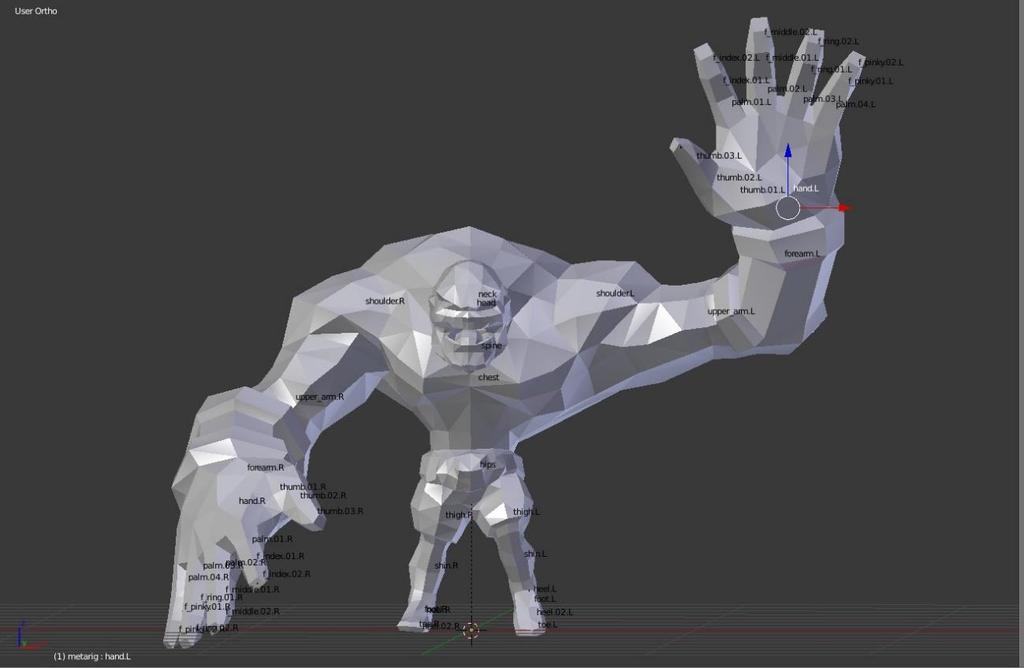Select the shoulder.L bone label

tap(615, 293)
